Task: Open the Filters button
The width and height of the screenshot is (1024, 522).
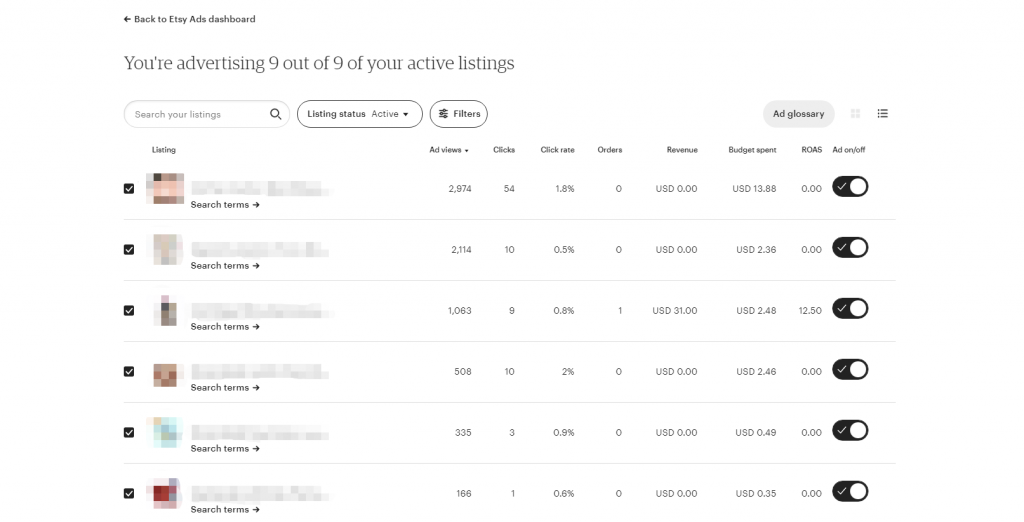Action: coord(459,114)
